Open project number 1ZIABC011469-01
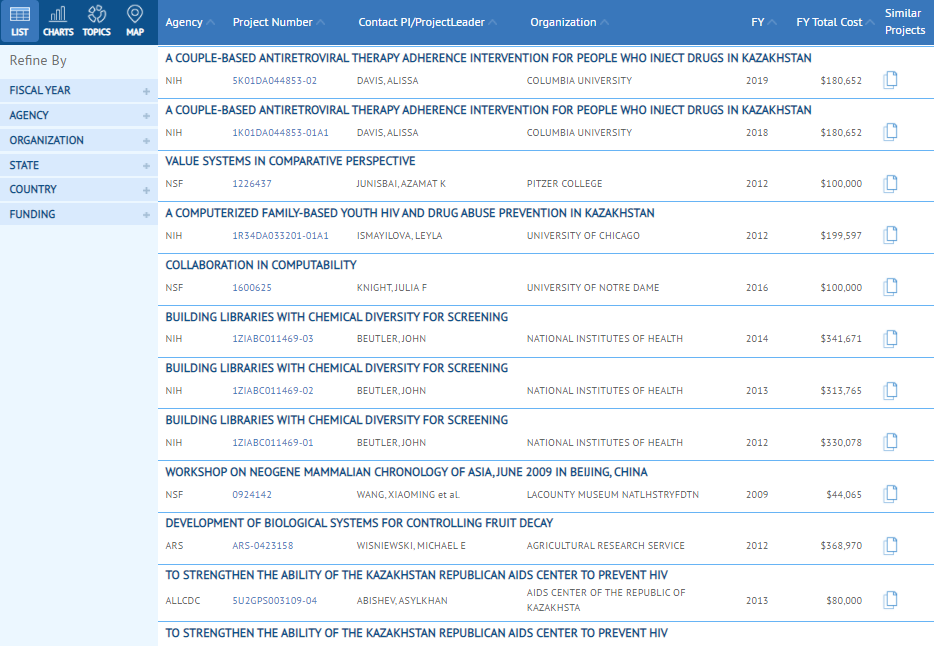Screen dimensions: 934x646 point(272,443)
